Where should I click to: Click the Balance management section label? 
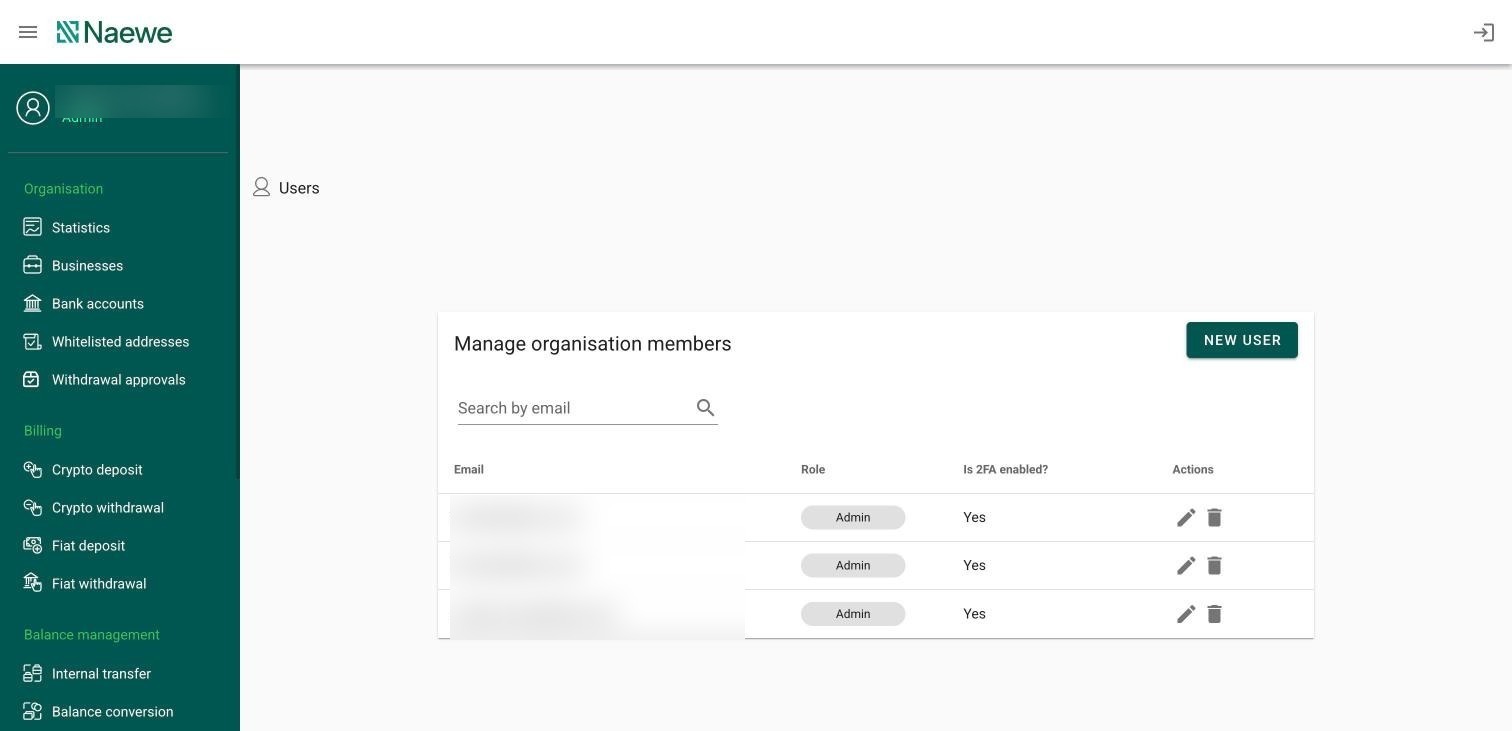pyautogui.click(x=92, y=634)
